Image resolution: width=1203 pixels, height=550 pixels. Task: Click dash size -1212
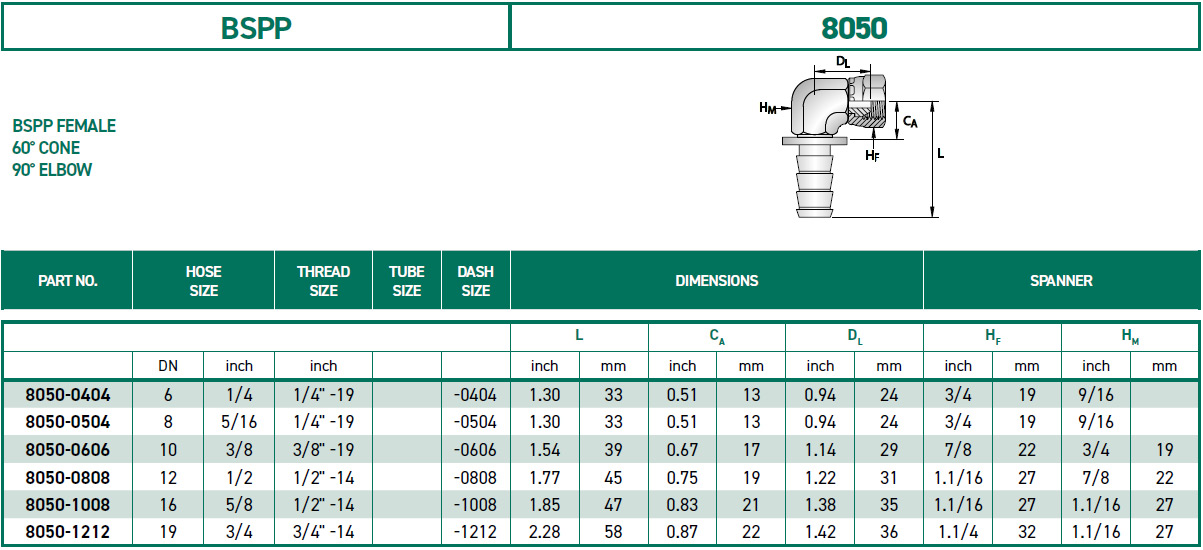(475, 532)
